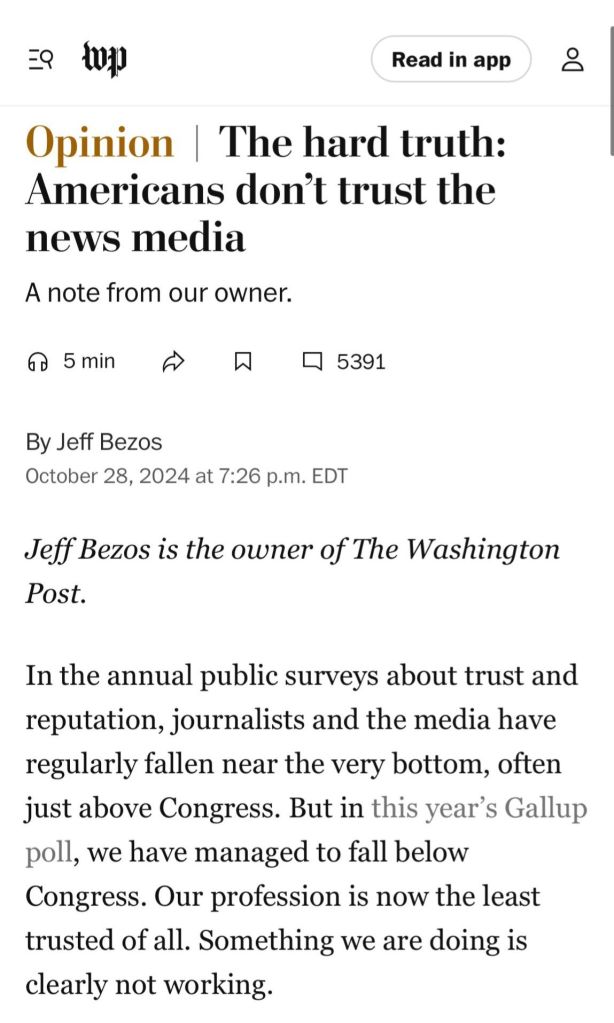Screen dimensions: 614x1023
Task: Open the Opinion section link
Action: [99, 142]
